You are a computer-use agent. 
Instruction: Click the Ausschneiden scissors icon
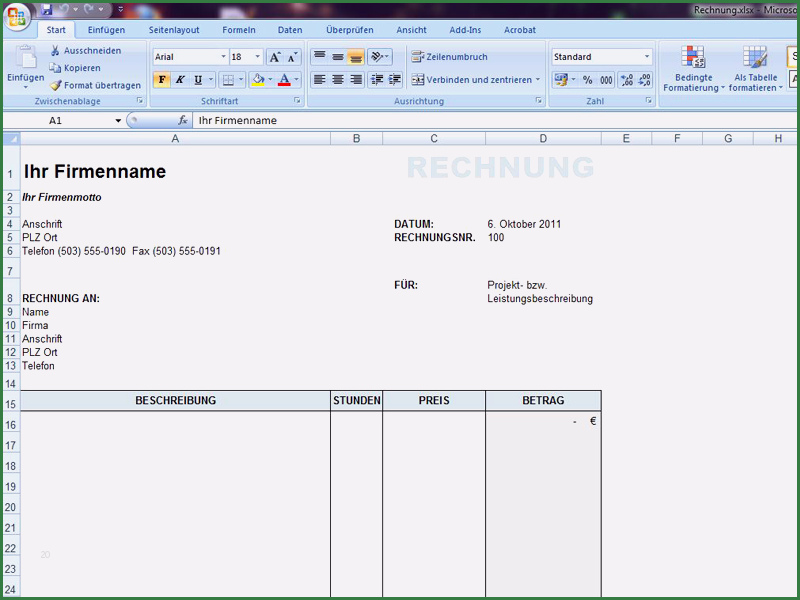tap(56, 51)
